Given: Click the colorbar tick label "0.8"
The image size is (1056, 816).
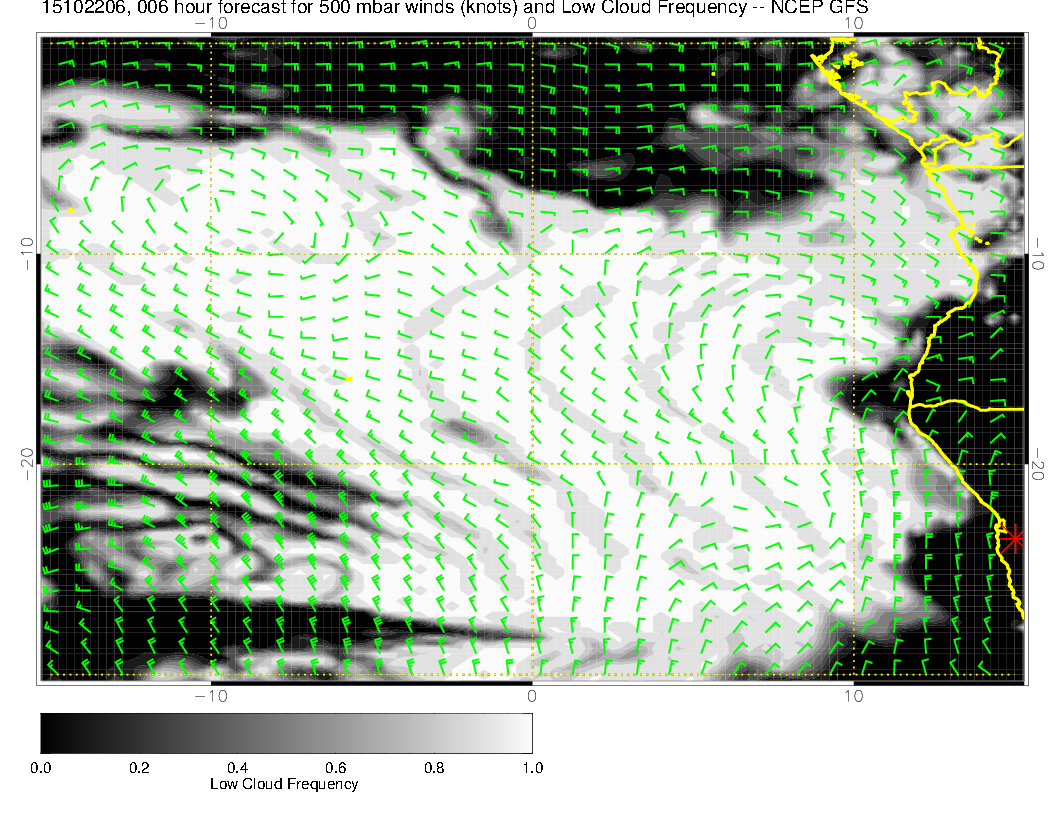Looking at the screenshot, I should tap(434, 768).
